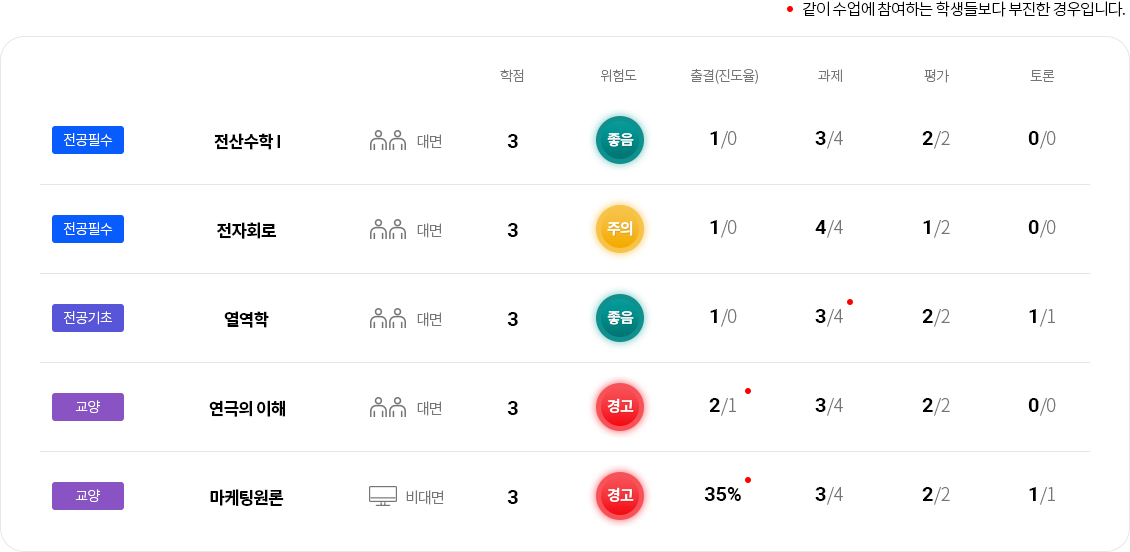Click the 4/4 assignment score for 전자회로
Image resolution: width=1130 pixels, height=552 pixels.
tap(829, 227)
